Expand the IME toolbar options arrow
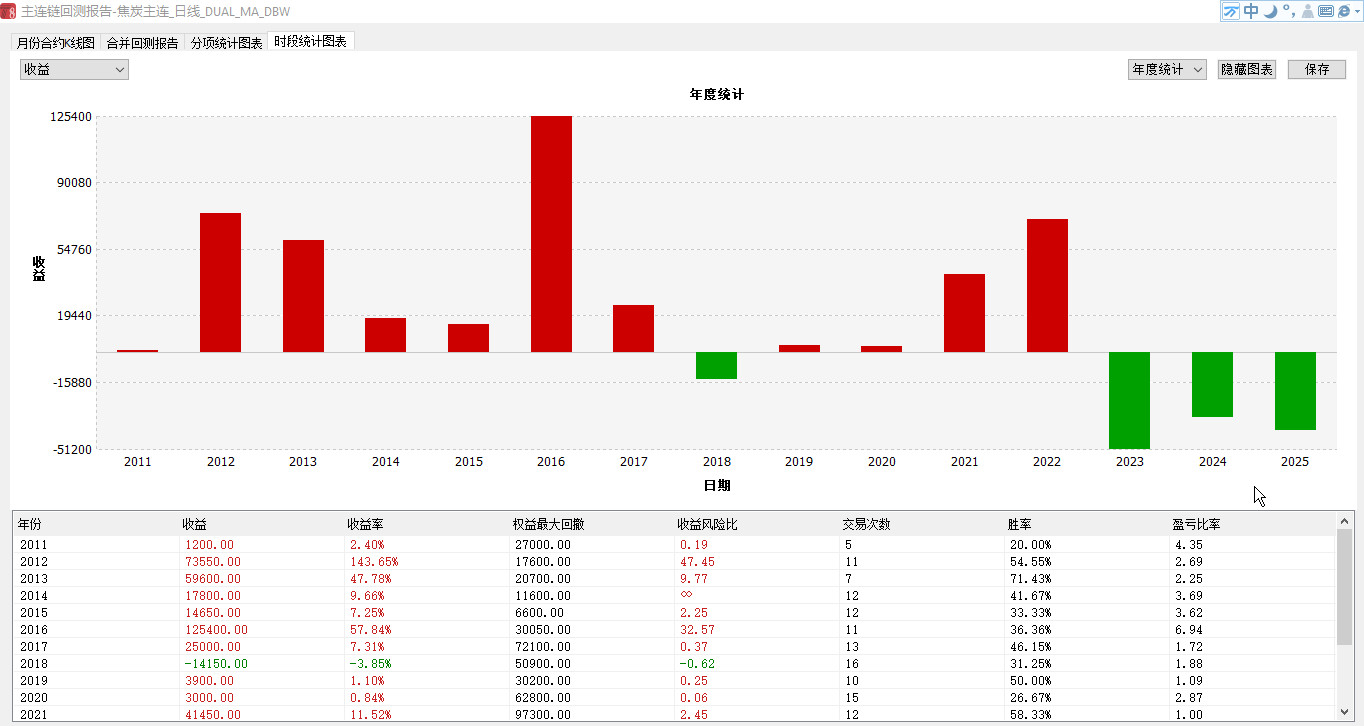 [1357, 12]
